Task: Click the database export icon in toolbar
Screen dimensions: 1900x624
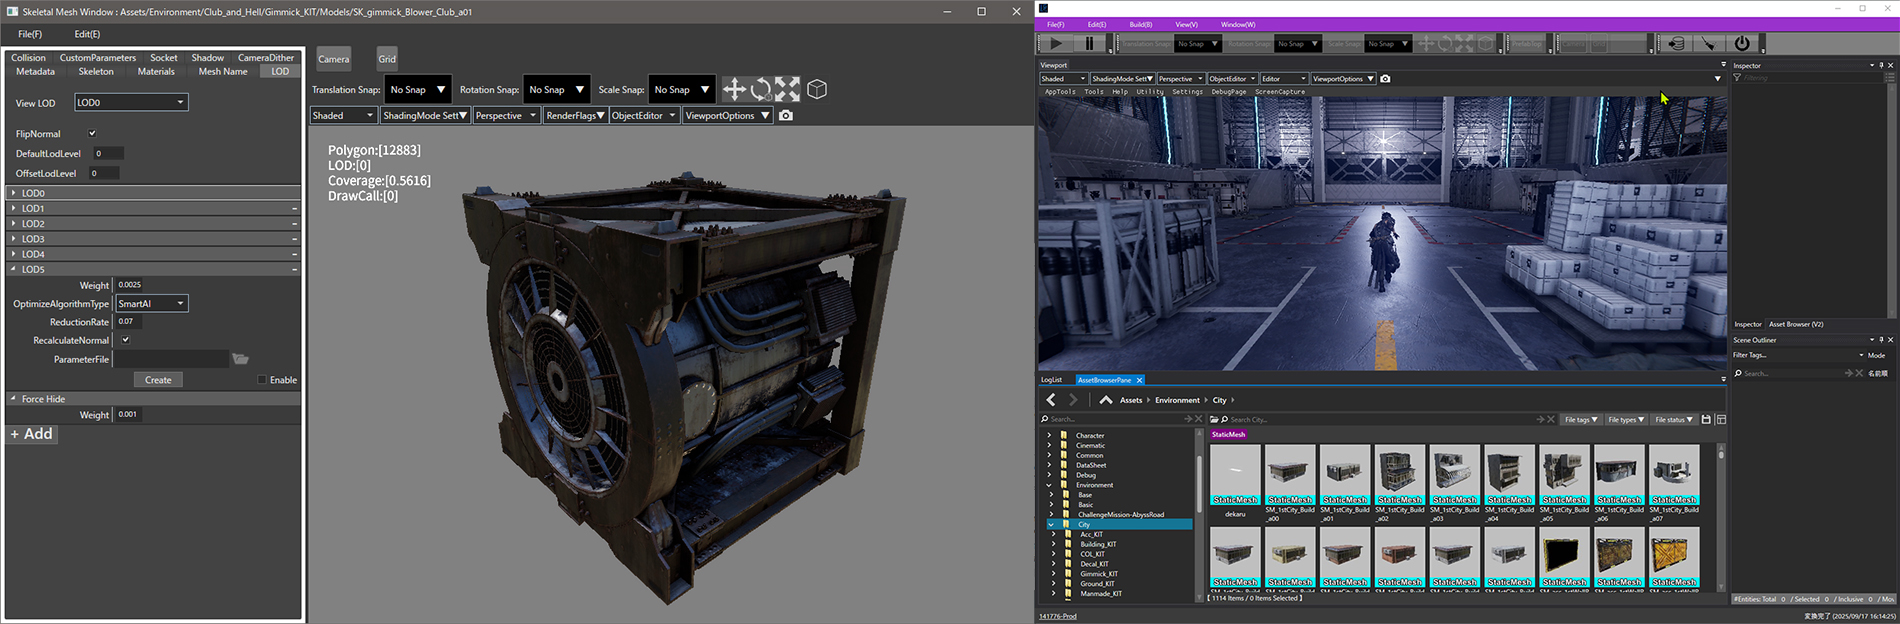Action: (x=1677, y=43)
